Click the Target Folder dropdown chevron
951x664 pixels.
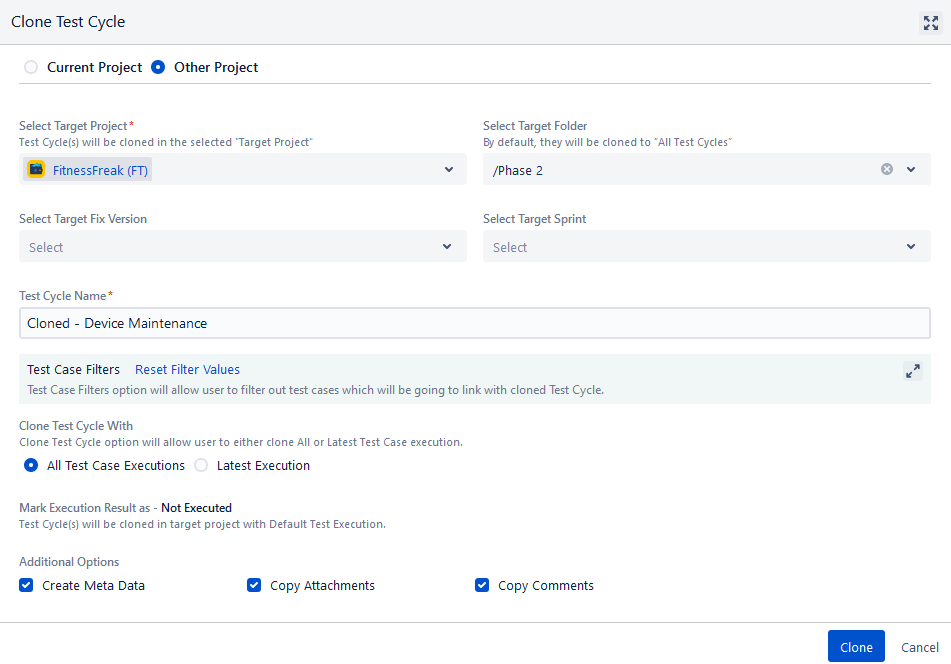911,169
